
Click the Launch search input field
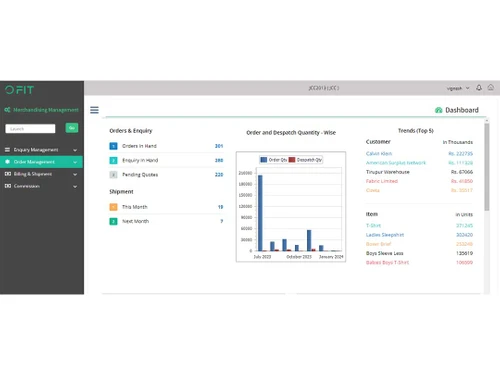[x=30, y=129]
